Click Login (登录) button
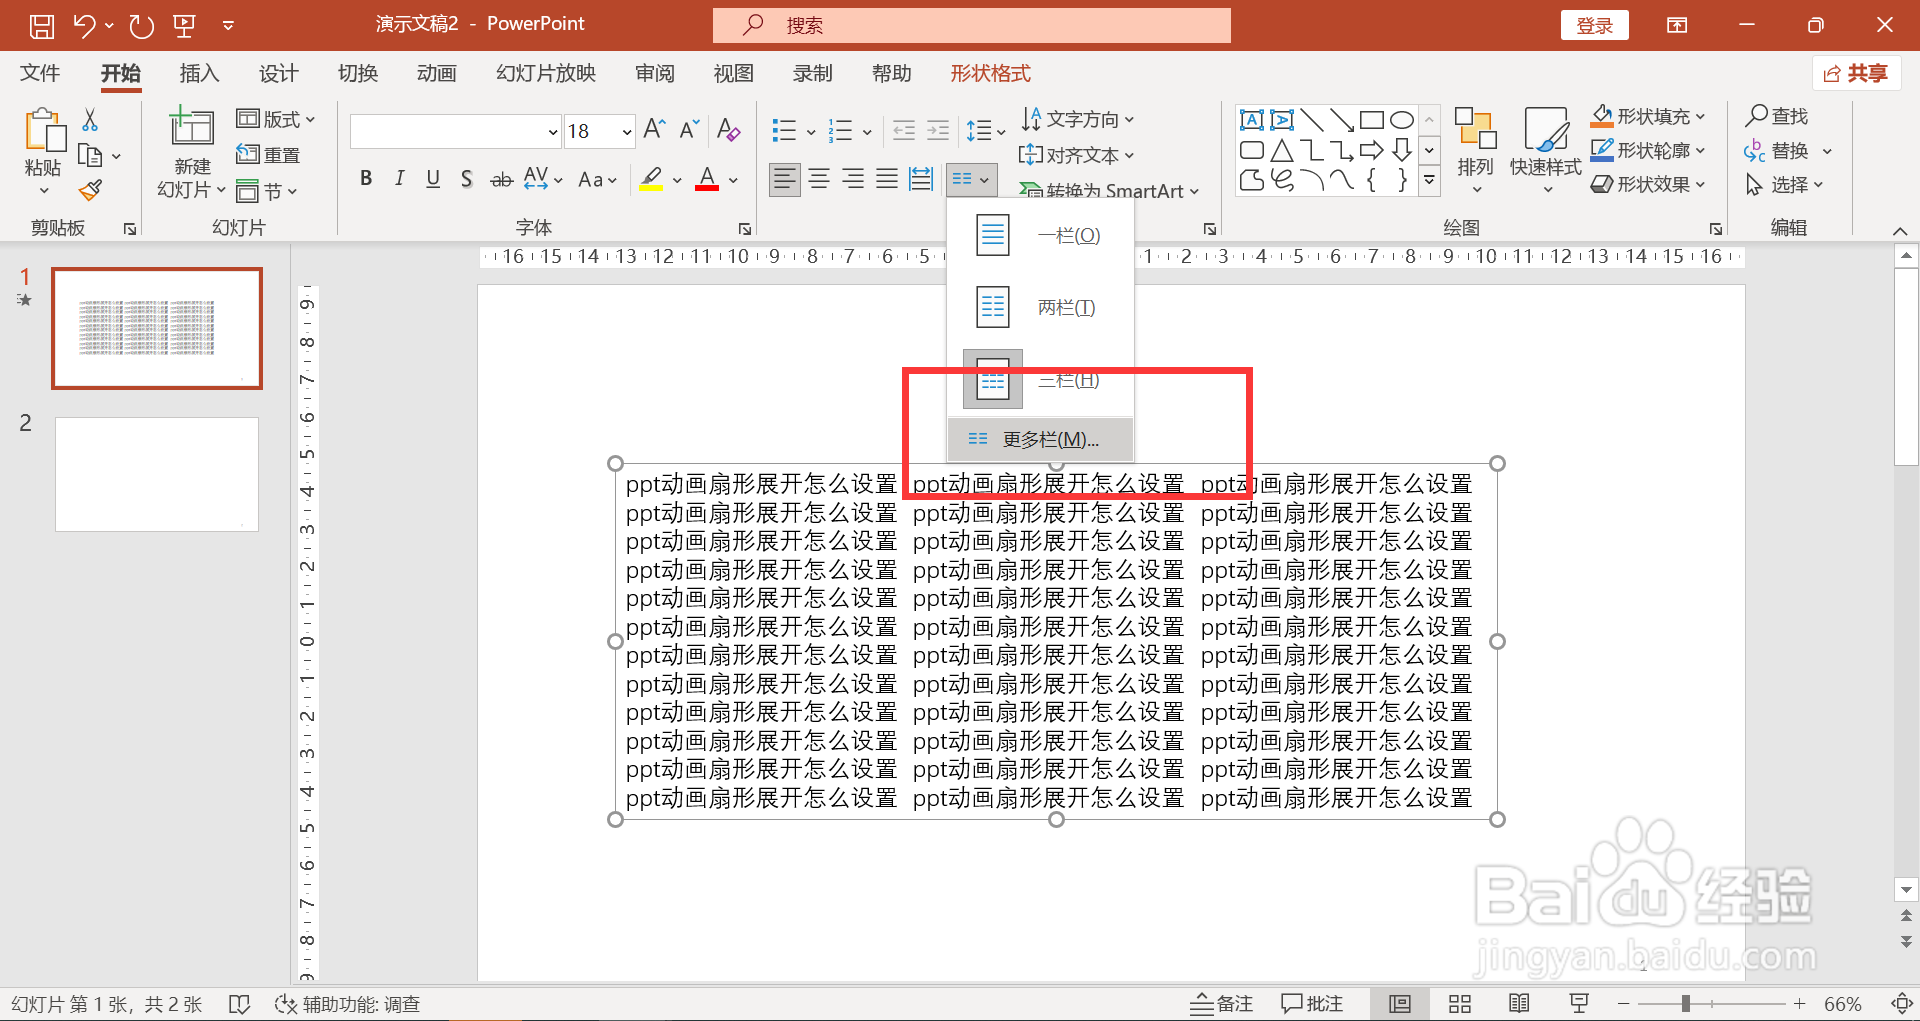 point(1594,26)
